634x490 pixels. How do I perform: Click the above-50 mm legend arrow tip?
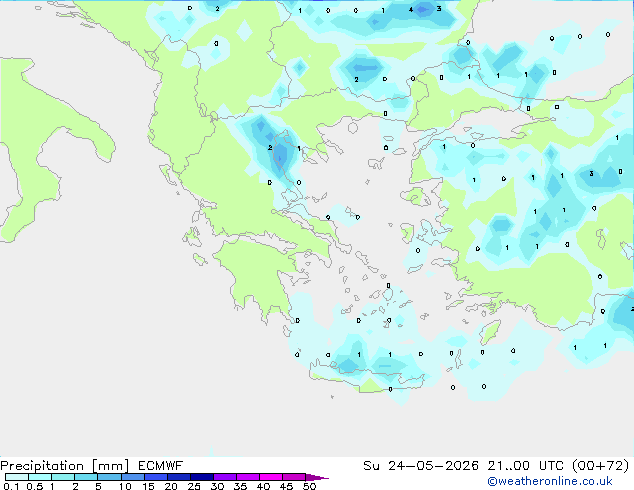(317, 477)
